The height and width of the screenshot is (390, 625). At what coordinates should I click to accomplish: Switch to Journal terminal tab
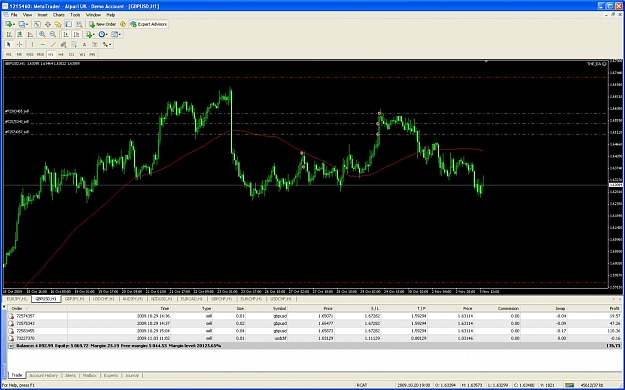click(x=132, y=375)
